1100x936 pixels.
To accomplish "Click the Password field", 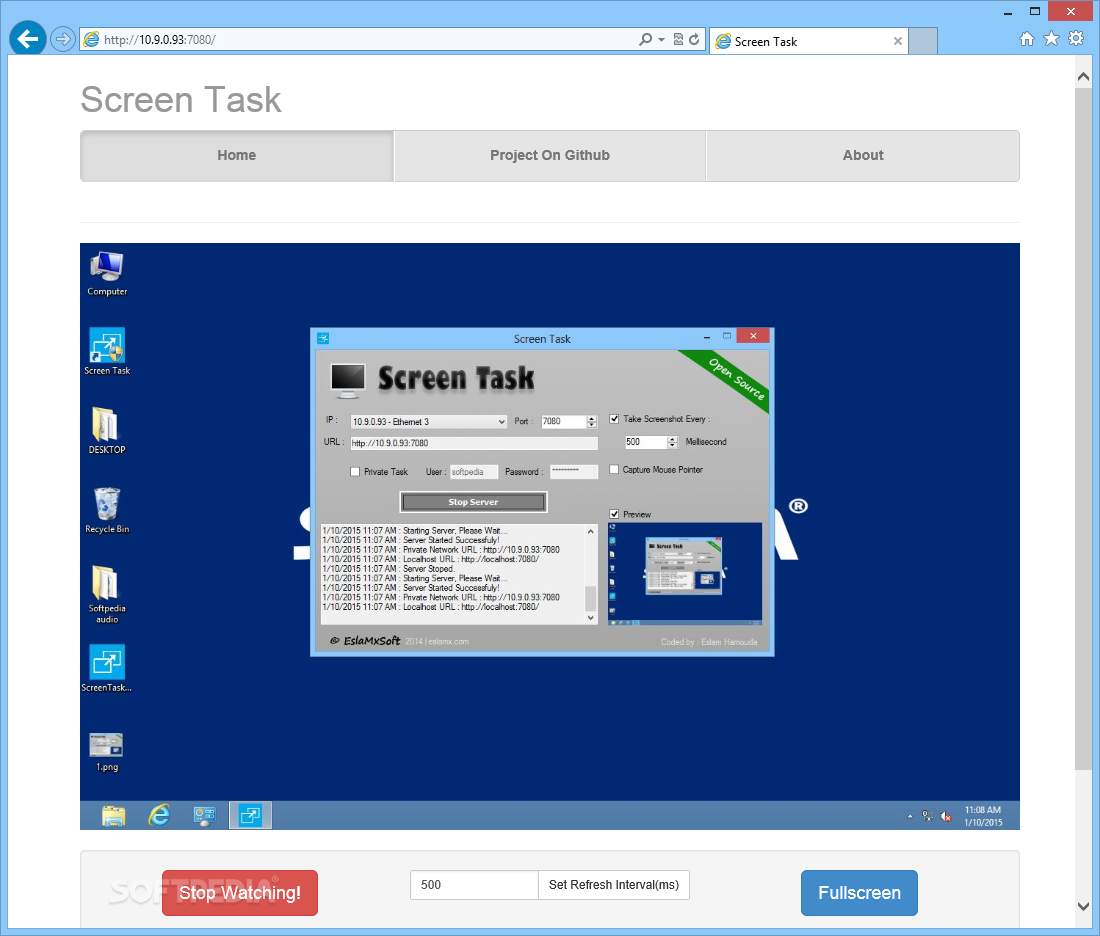I will click(574, 472).
